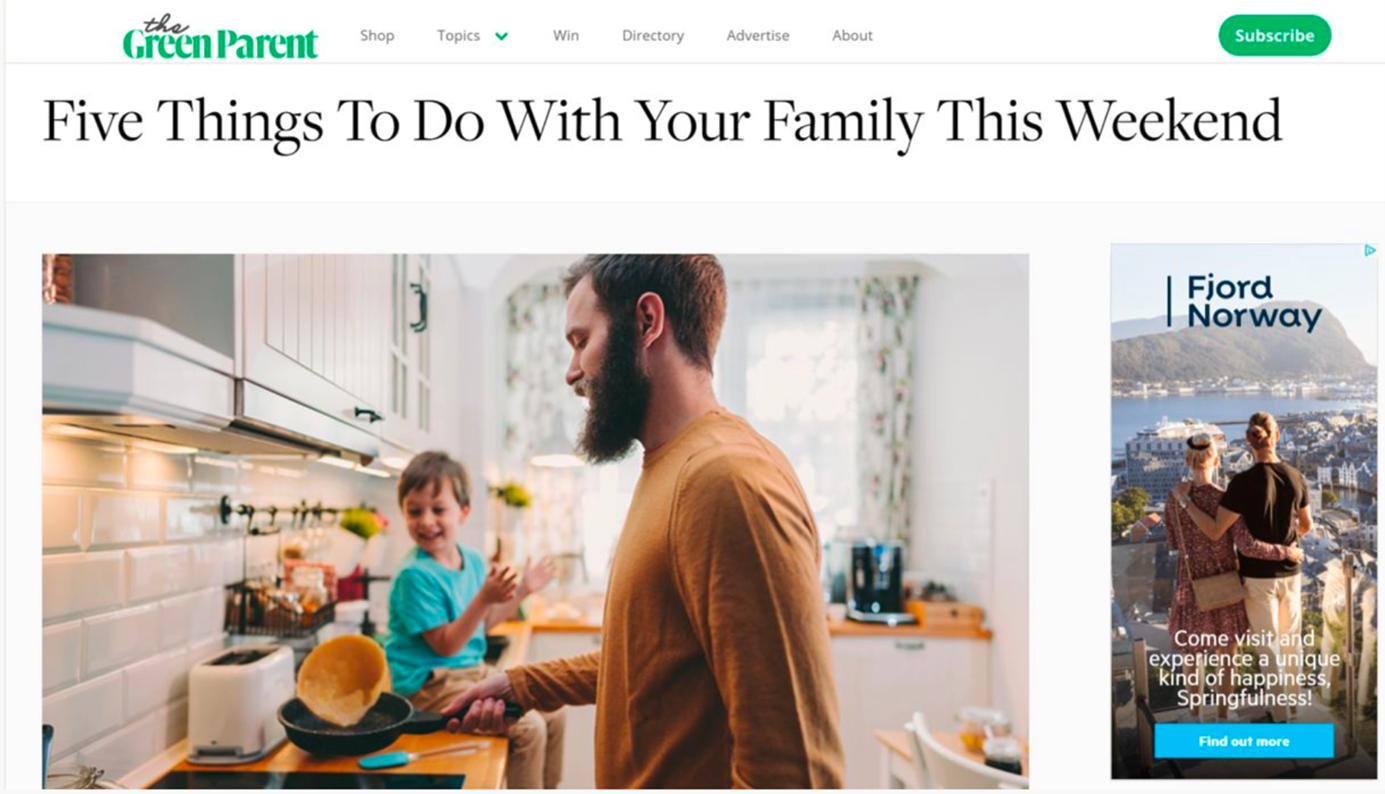Image resolution: width=1385 pixels, height=794 pixels.
Task: Visit the About page
Action: click(x=852, y=35)
